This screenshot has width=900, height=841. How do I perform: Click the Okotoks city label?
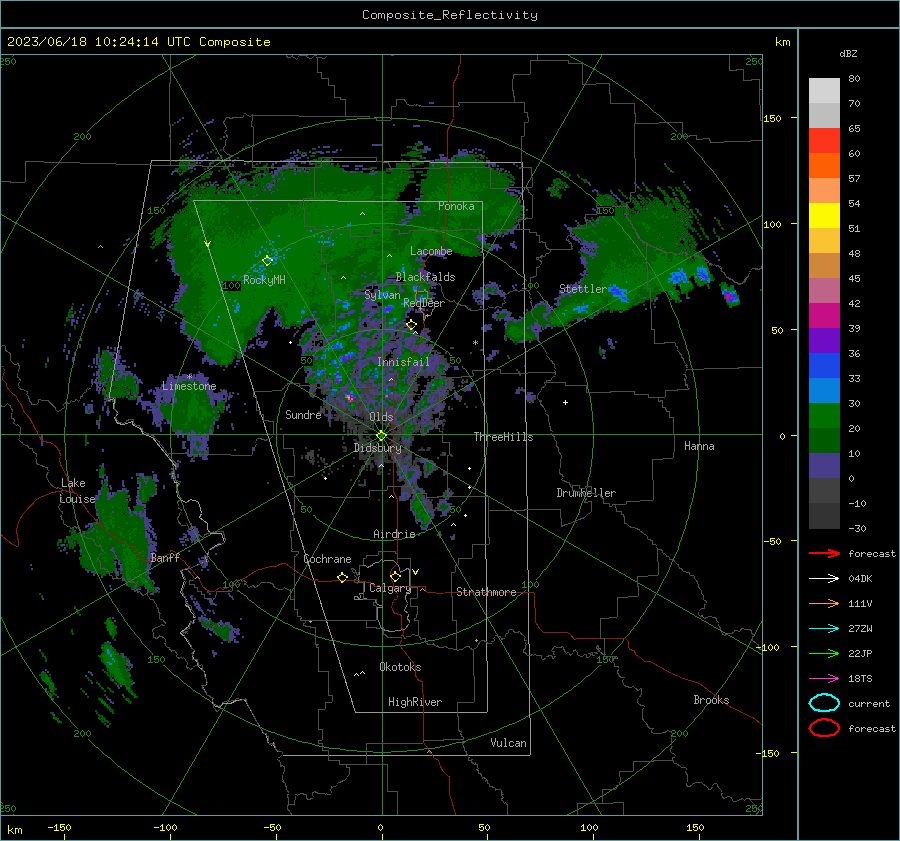(400, 667)
